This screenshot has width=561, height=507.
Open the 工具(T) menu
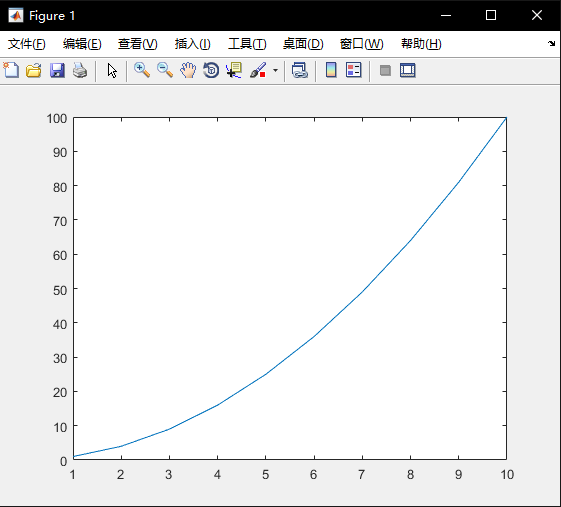point(247,44)
